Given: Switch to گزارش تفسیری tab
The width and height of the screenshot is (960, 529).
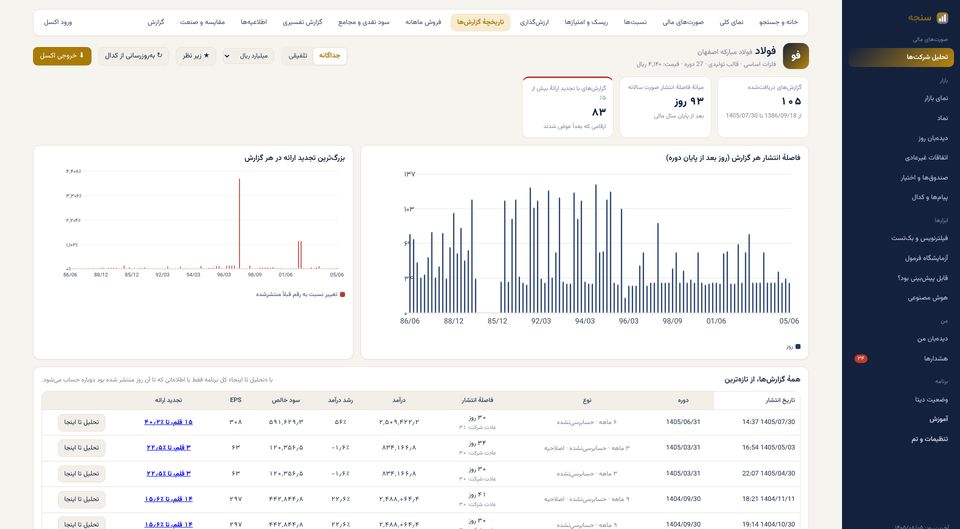Looking at the screenshot, I should [x=302, y=22].
